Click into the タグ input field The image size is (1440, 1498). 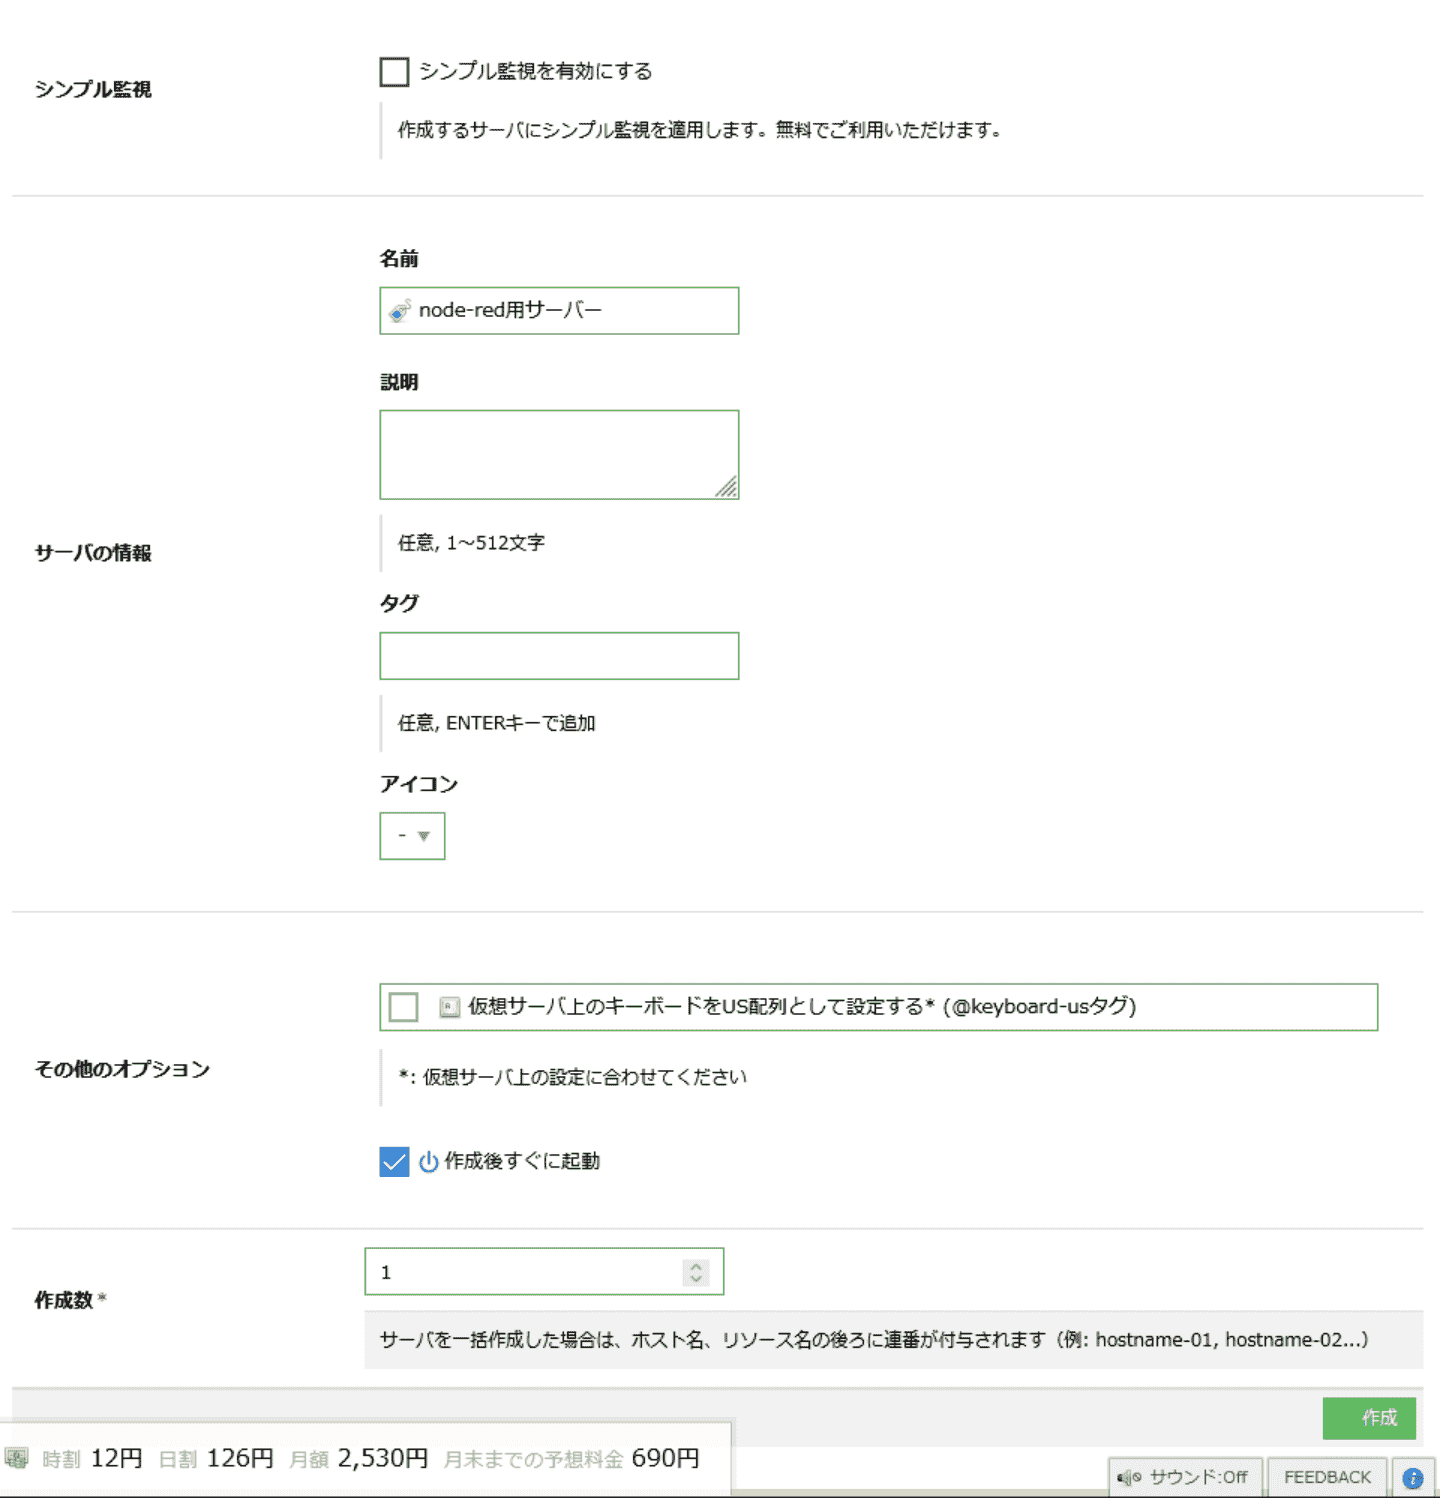click(x=559, y=656)
